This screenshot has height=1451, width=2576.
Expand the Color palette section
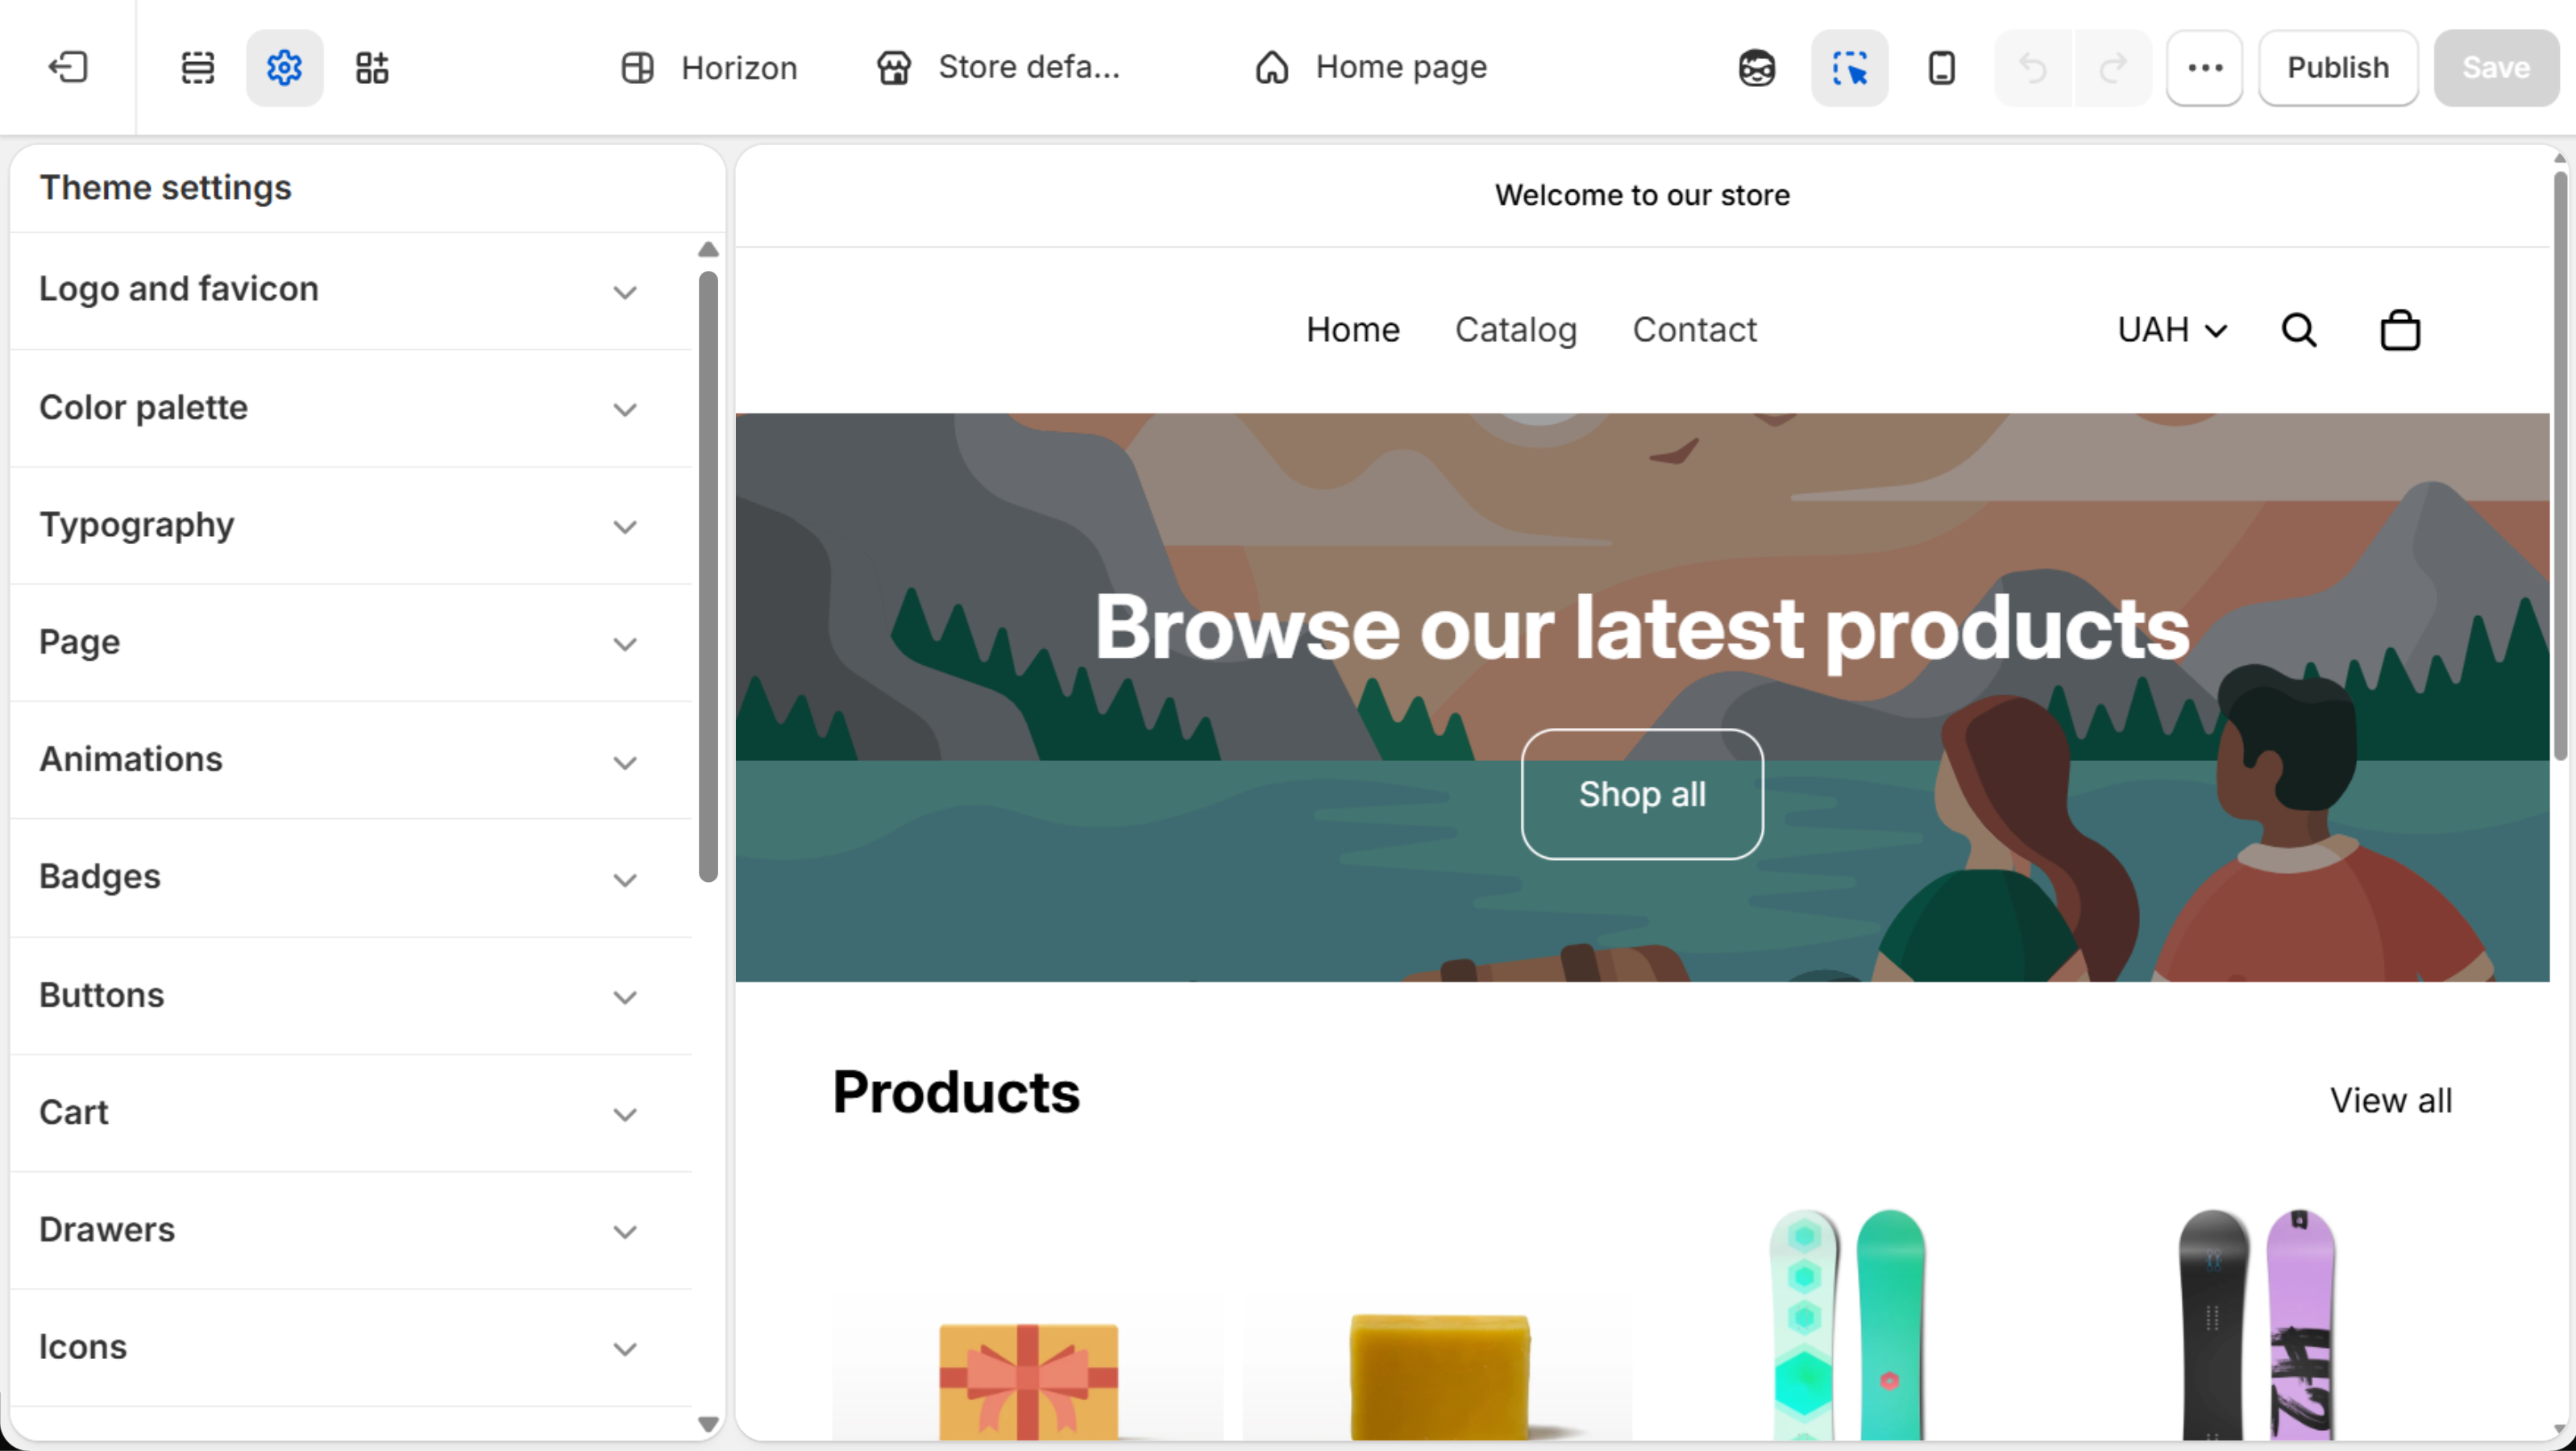click(x=351, y=408)
